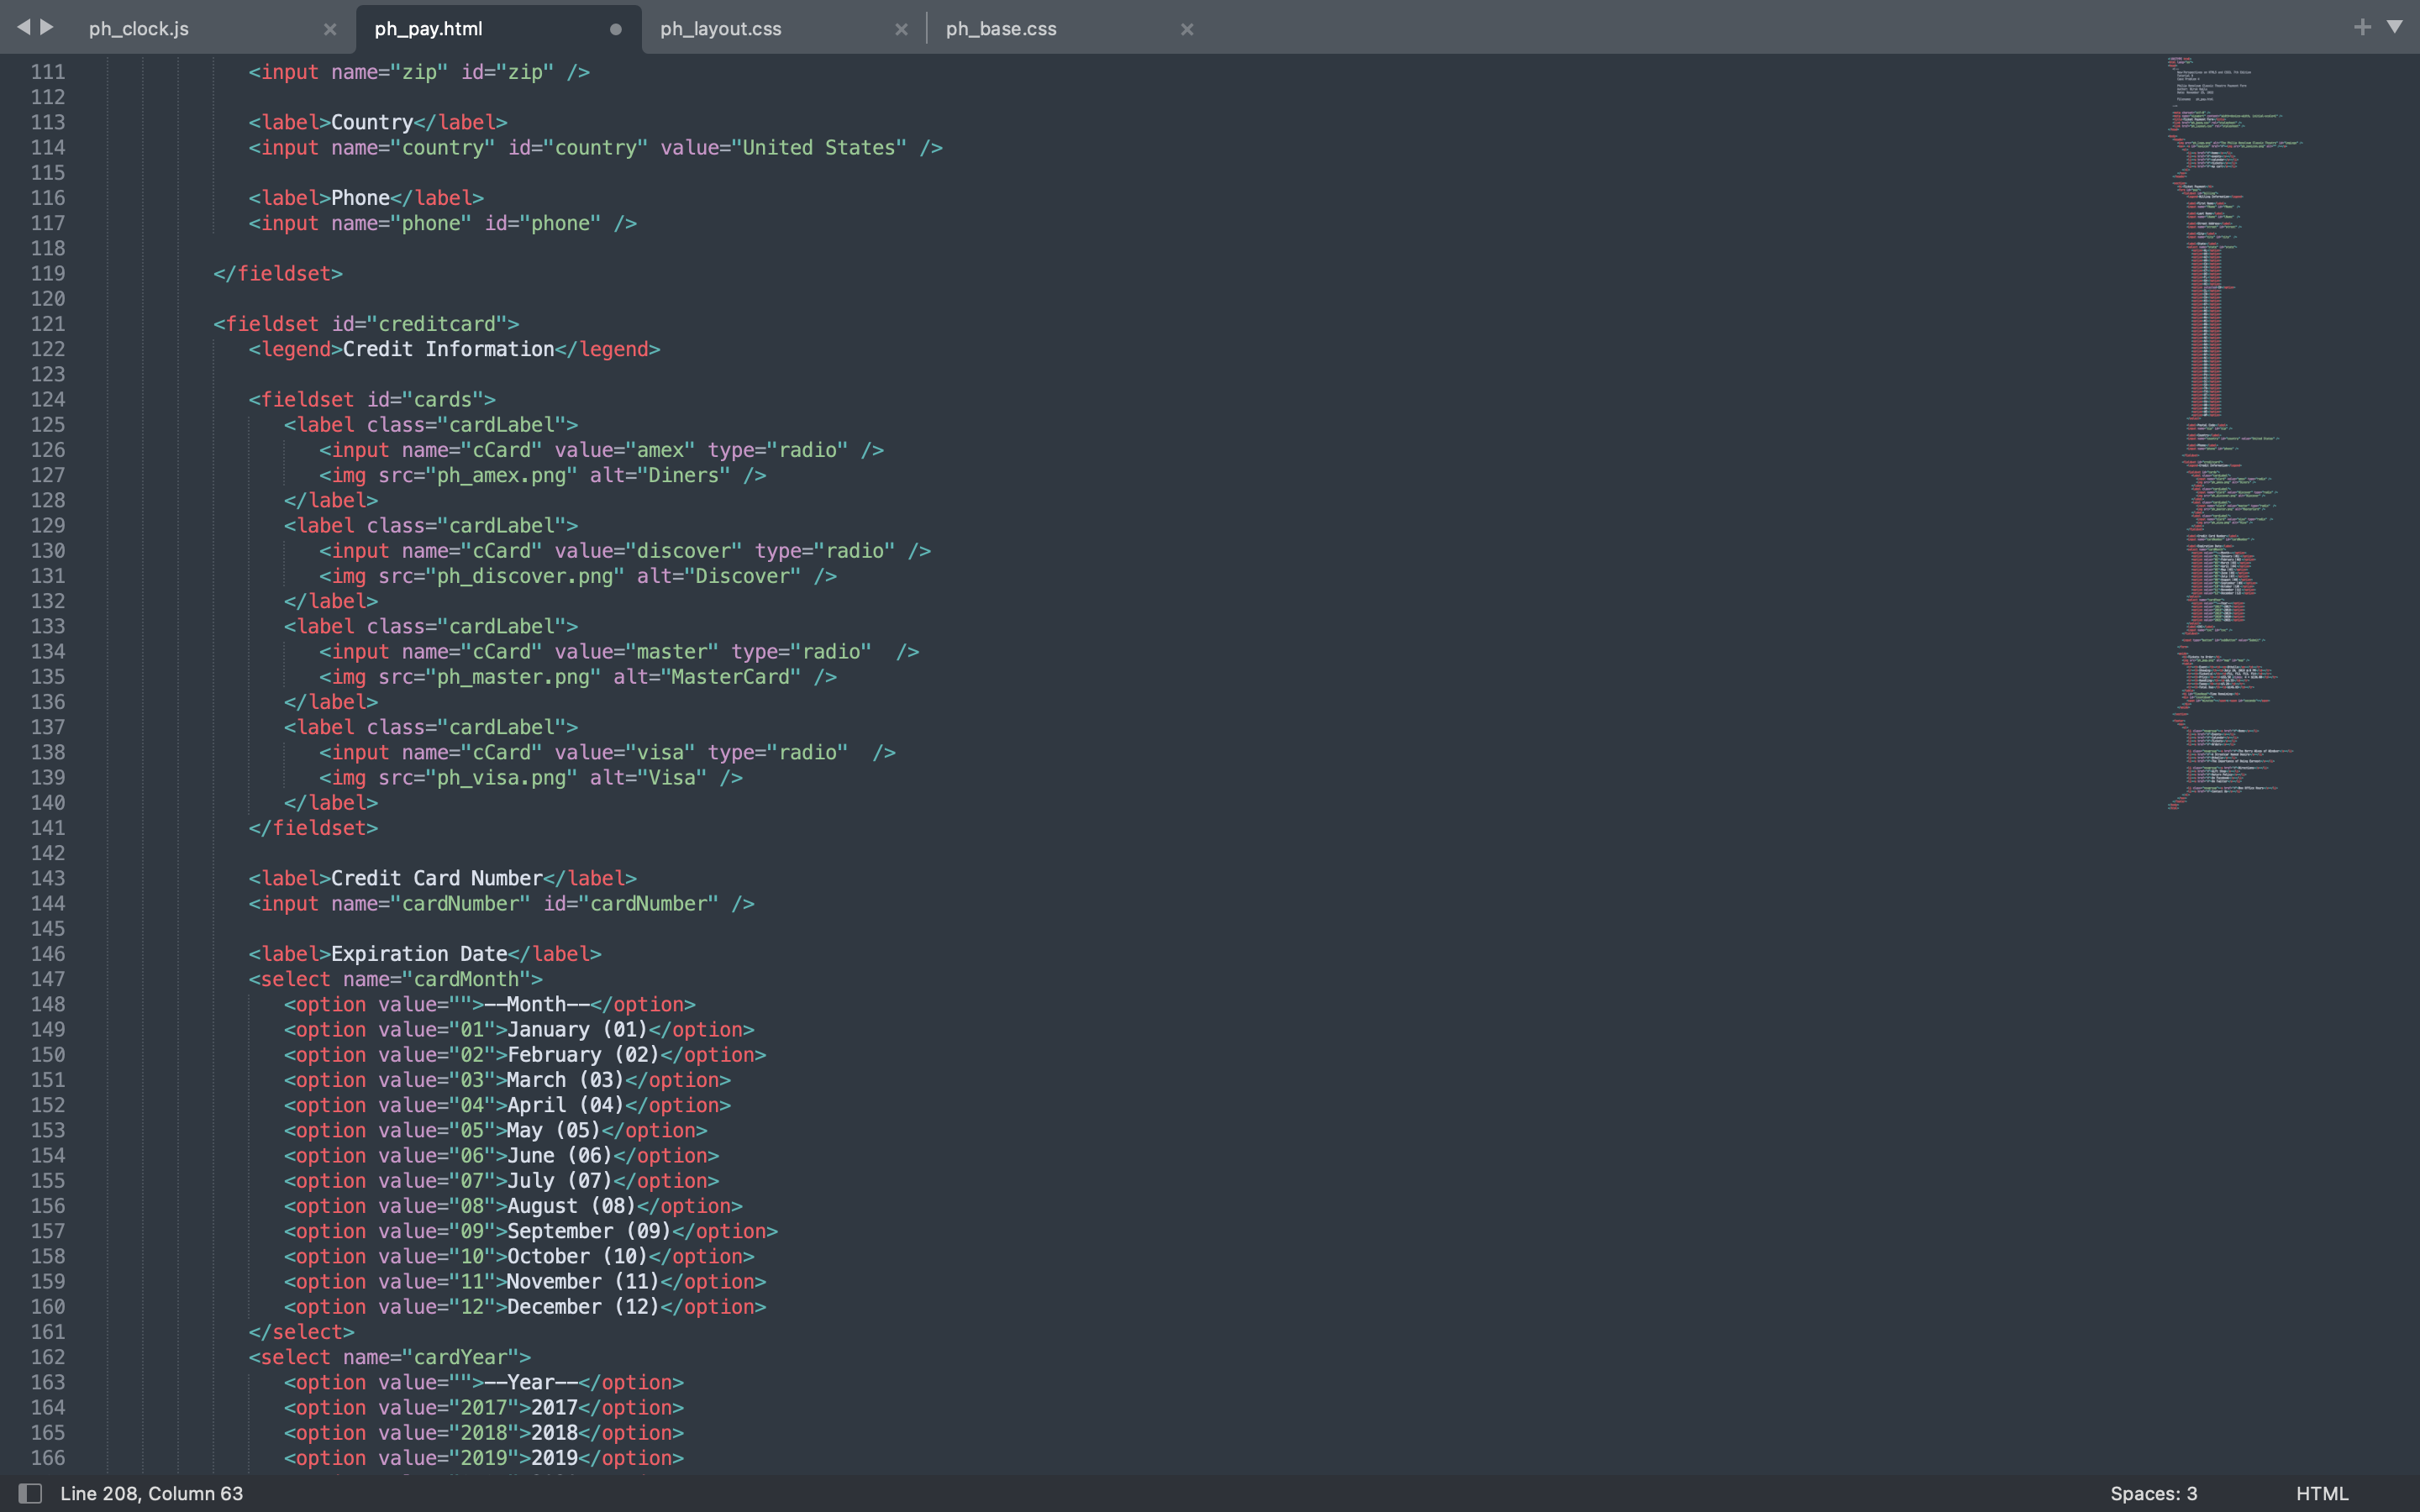This screenshot has height=1512, width=2420.
Task: Click "Expiration Date" label text
Action: [x=419, y=954]
